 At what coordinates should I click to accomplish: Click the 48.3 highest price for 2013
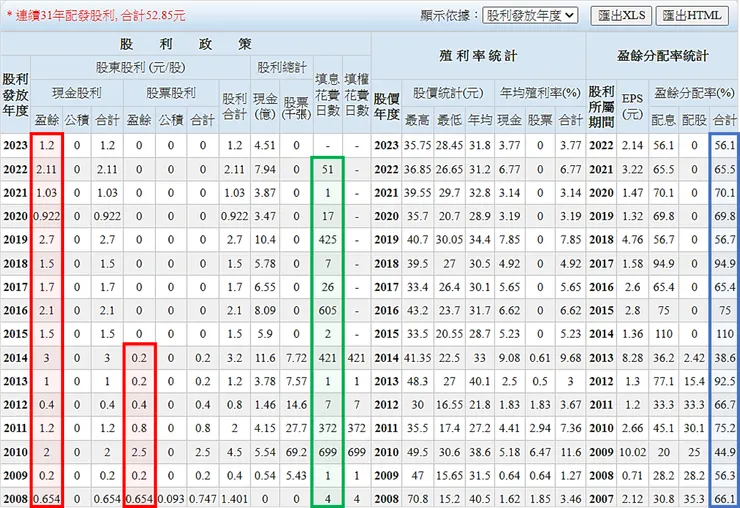pos(418,381)
